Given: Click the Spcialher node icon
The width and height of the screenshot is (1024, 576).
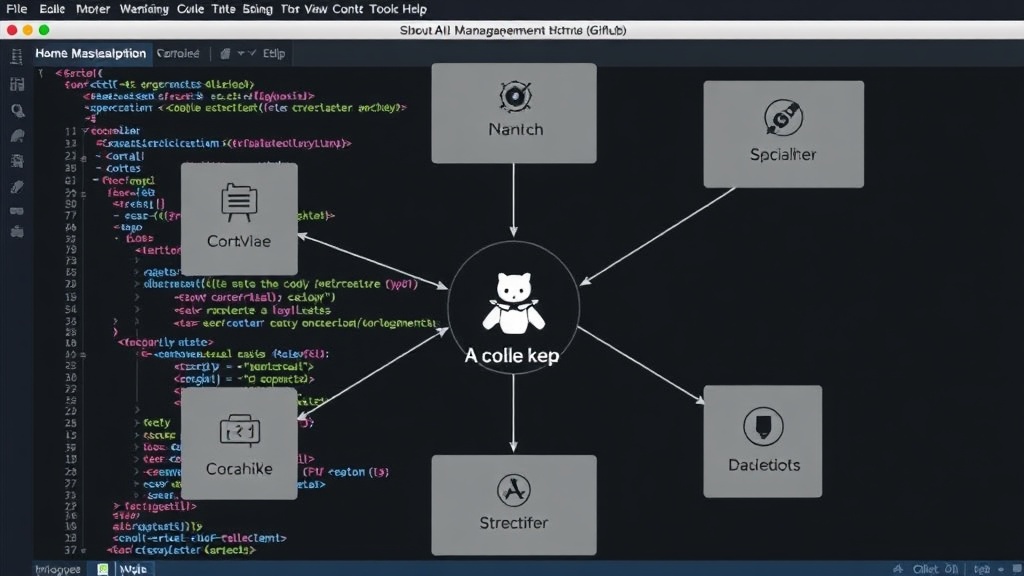Looking at the screenshot, I should point(783,118).
